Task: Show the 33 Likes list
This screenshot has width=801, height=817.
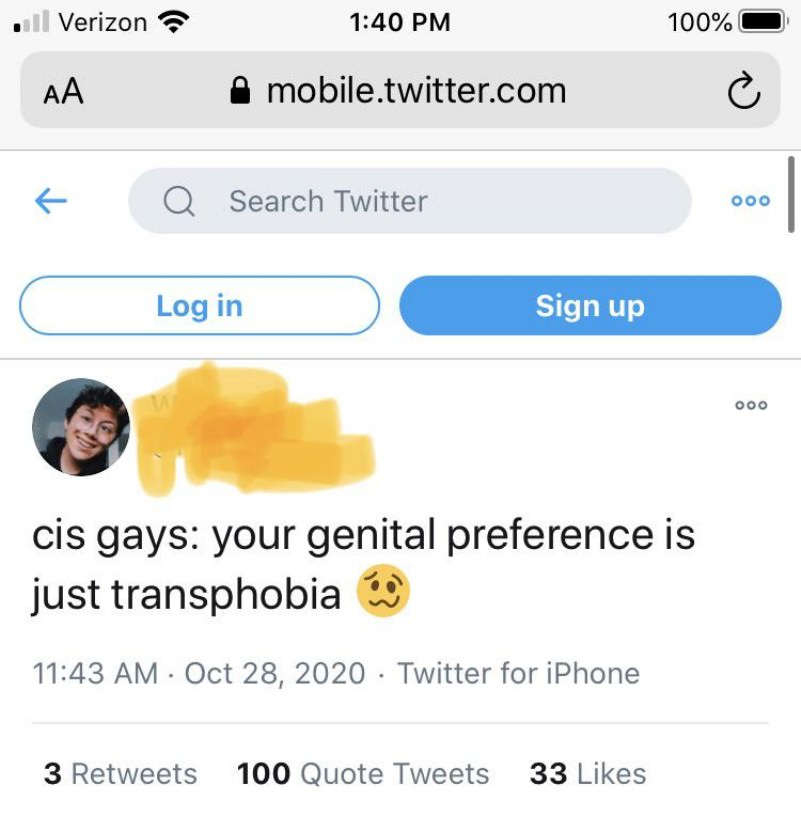Action: 588,773
